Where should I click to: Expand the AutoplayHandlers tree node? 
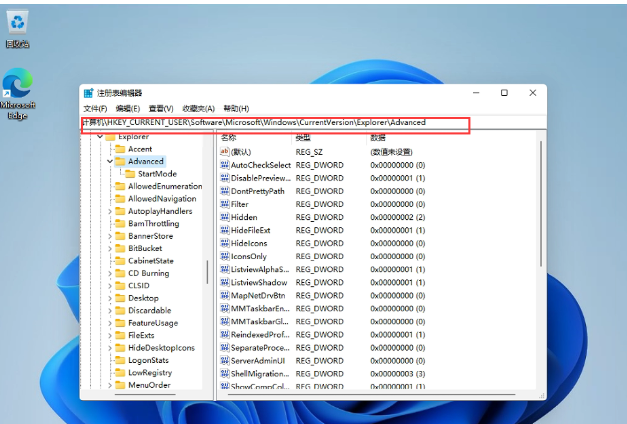click(110, 212)
